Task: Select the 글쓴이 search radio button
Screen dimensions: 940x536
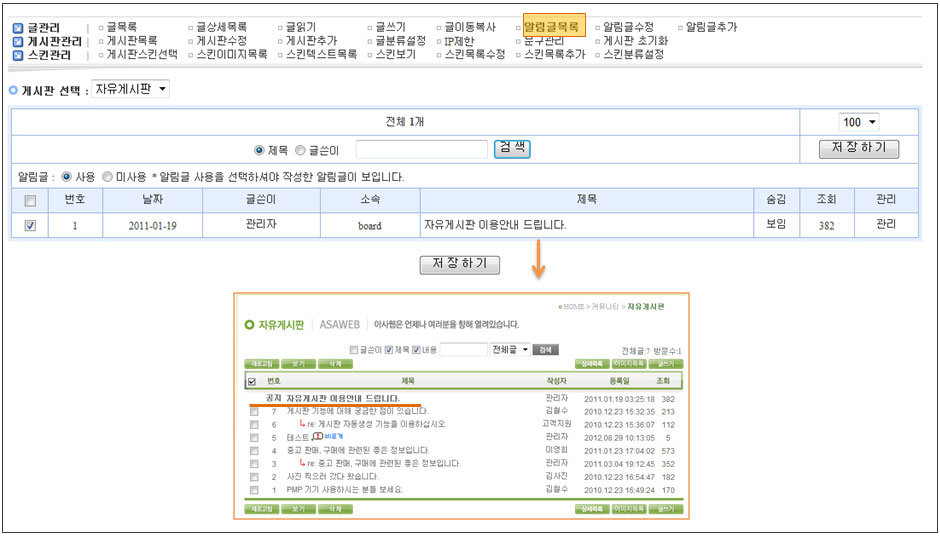Action: point(301,150)
